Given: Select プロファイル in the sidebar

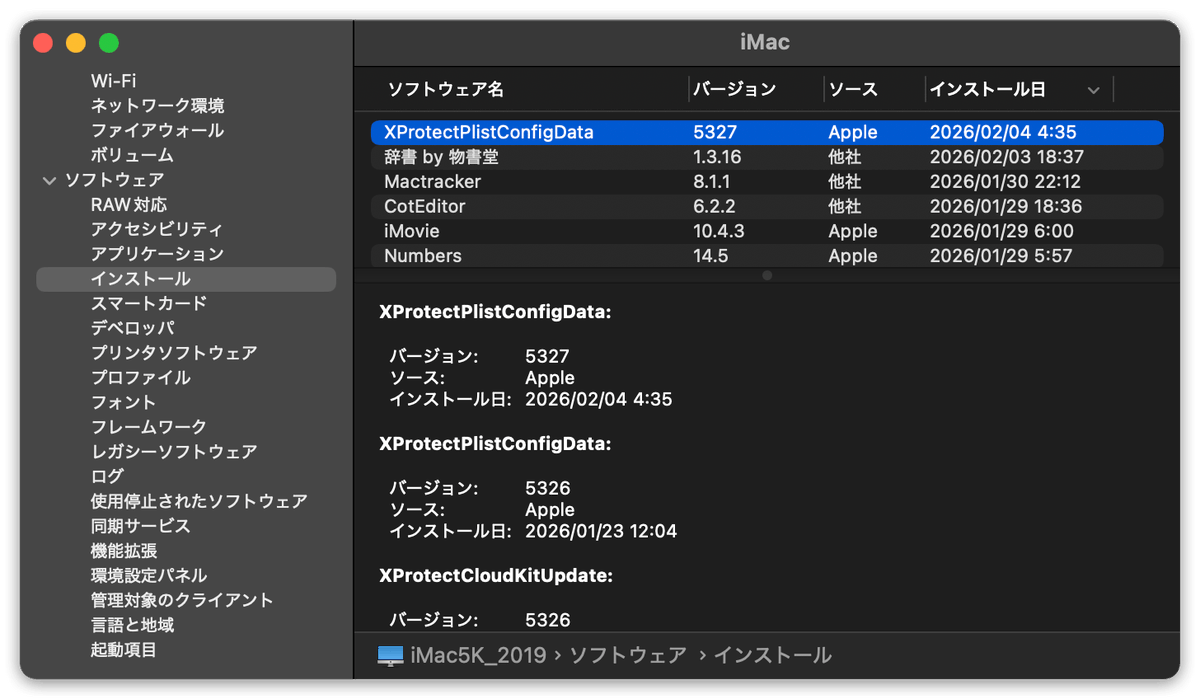Looking at the screenshot, I should (x=140, y=378).
